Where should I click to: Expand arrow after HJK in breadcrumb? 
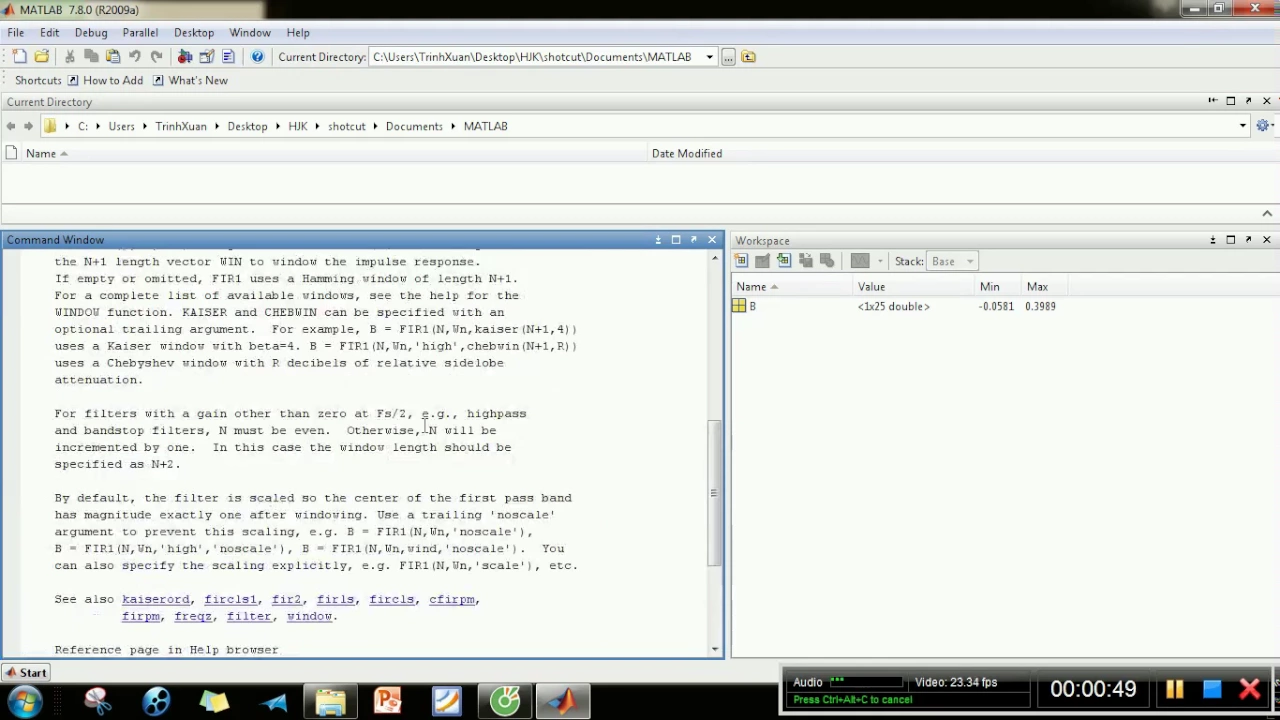pos(317,126)
